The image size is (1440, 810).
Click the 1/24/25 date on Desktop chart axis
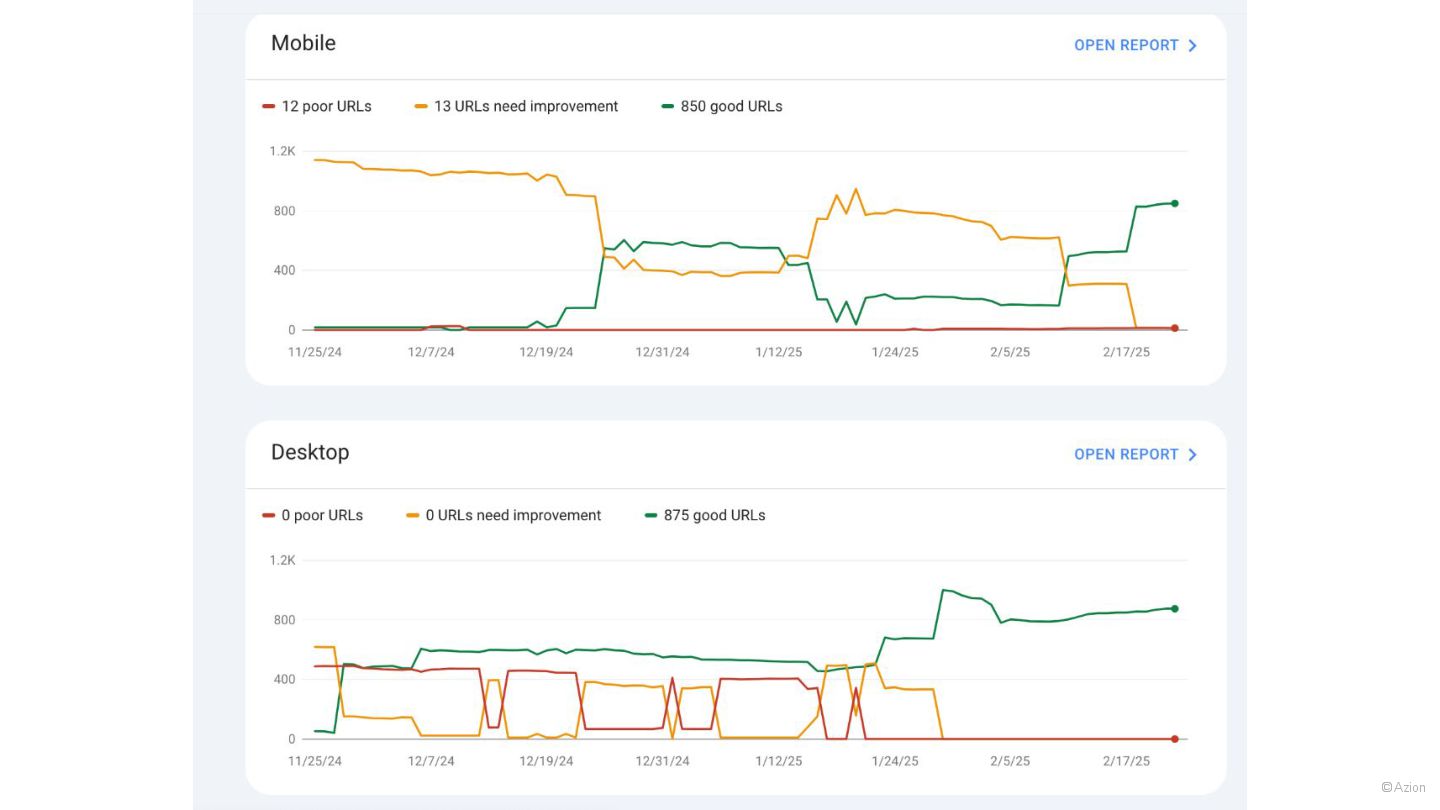pyautogui.click(x=895, y=761)
